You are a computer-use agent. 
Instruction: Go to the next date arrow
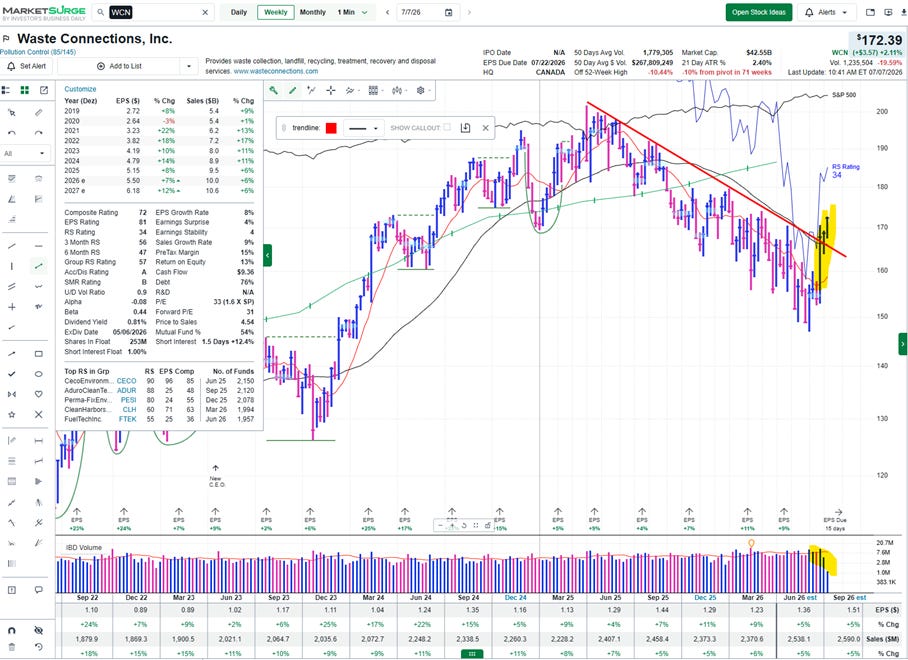pyautogui.click(x=469, y=12)
